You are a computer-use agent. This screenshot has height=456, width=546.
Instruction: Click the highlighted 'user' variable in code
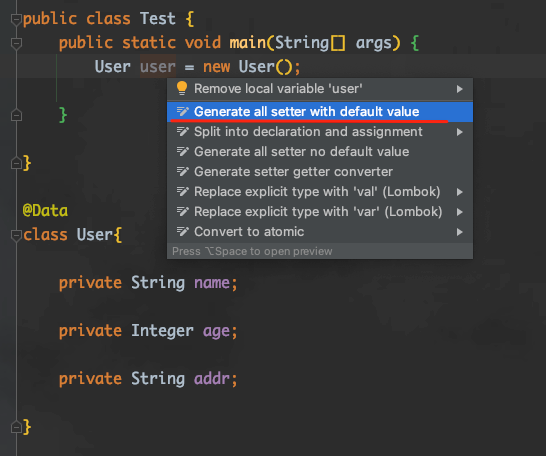click(x=158, y=66)
